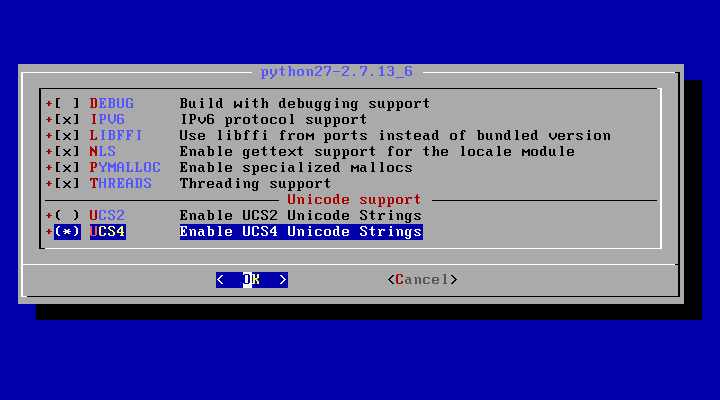Click the python27-2.7.13_6 dialog title
The width and height of the screenshot is (720, 400).
[x=337, y=72]
